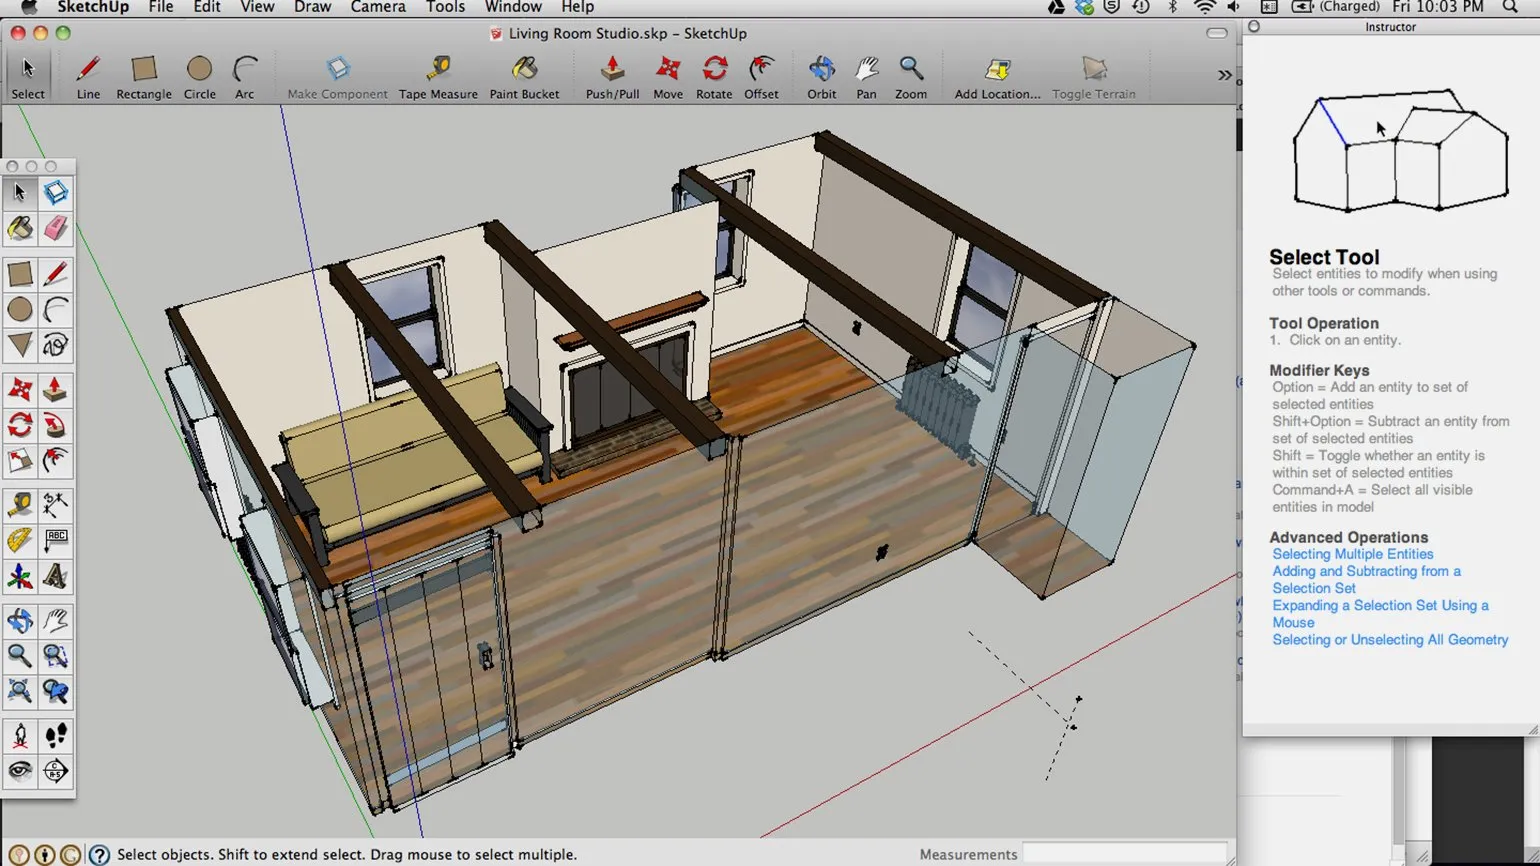Click the 3D Text tool icon
This screenshot has width=1540, height=866.
point(56,577)
